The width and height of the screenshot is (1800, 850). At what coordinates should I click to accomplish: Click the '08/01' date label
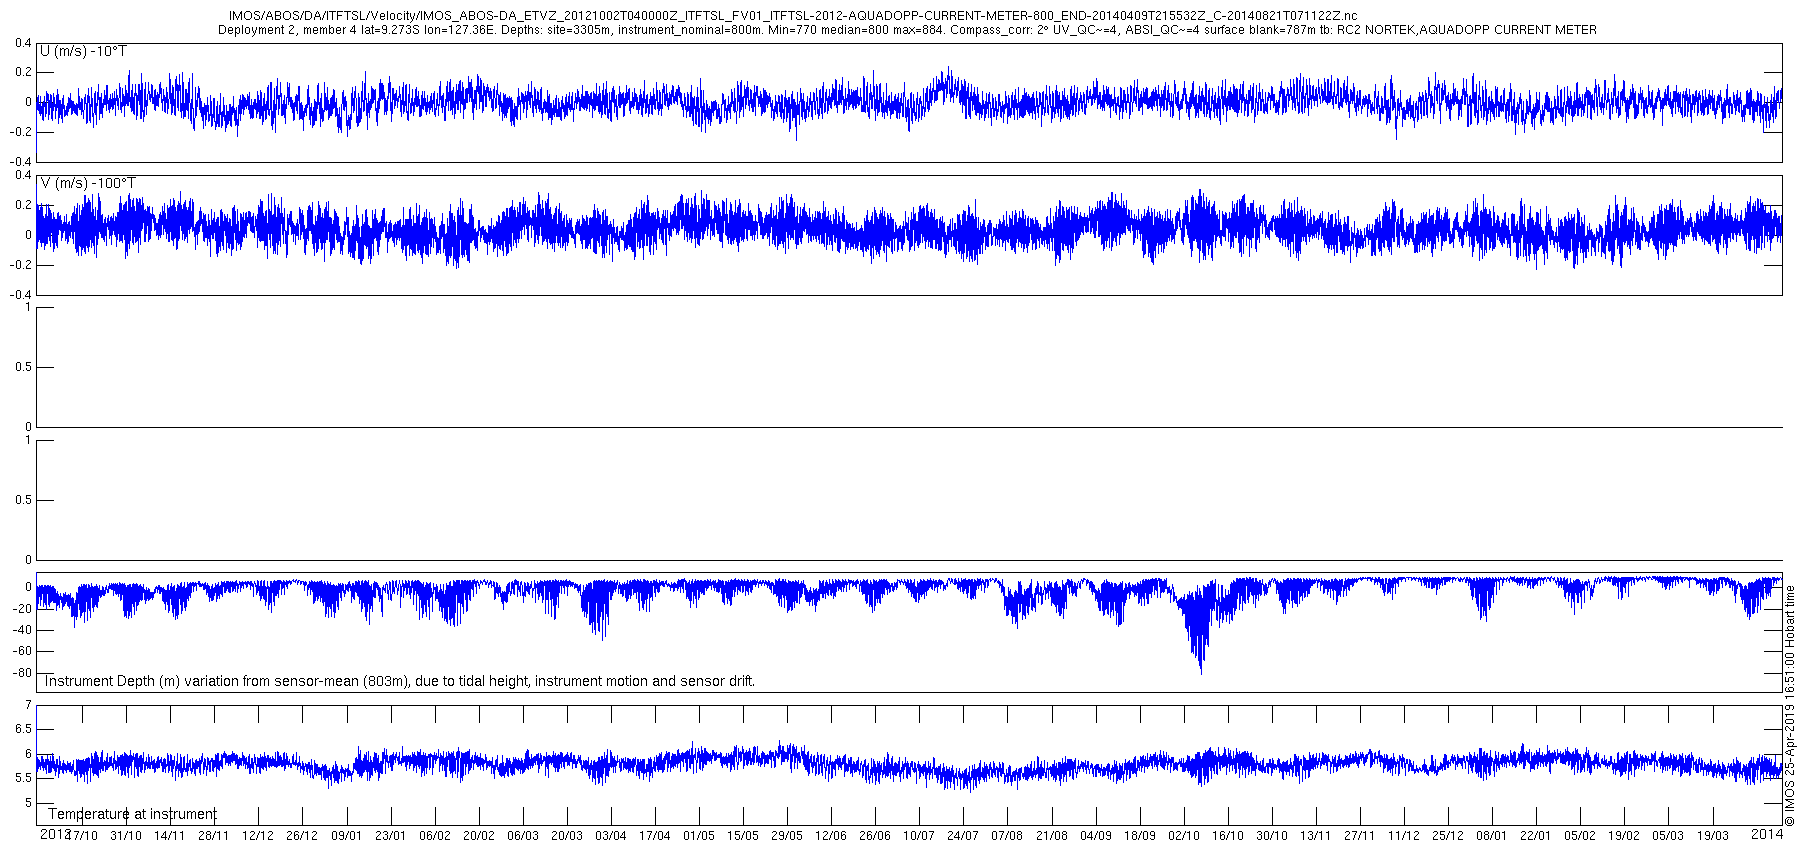pos(1491,836)
